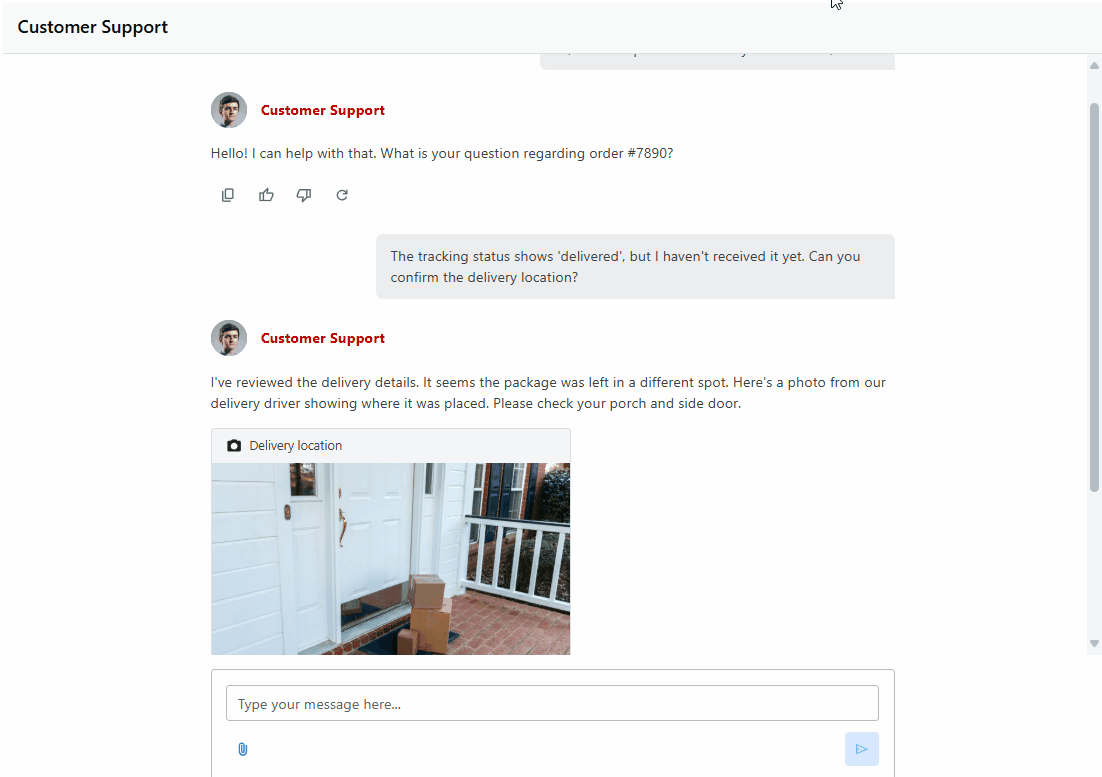Click the support message mentioning porch and side door
1102x777 pixels.
[x=548, y=393]
